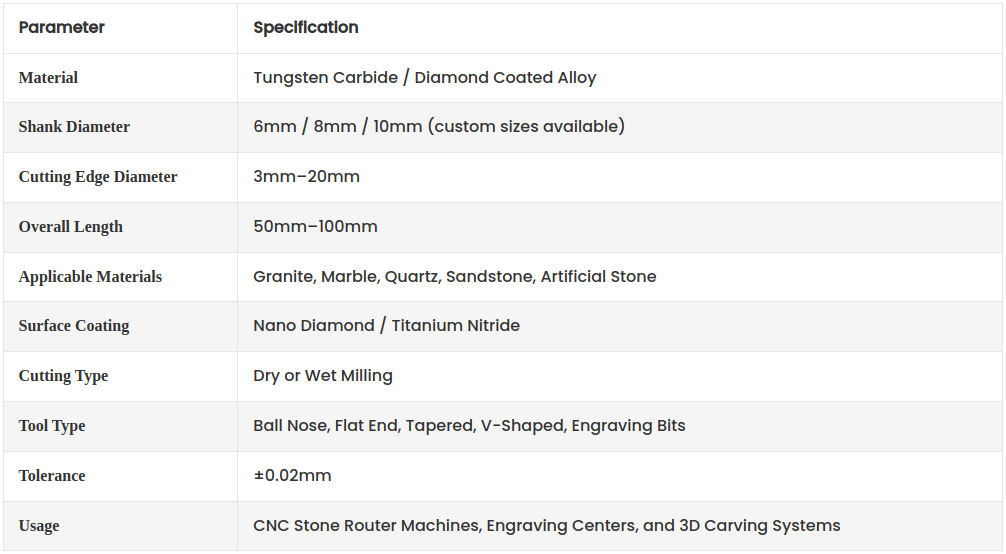Click the Tungsten Carbide specification text
This screenshot has height=554, width=1006.
[x=424, y=78]
